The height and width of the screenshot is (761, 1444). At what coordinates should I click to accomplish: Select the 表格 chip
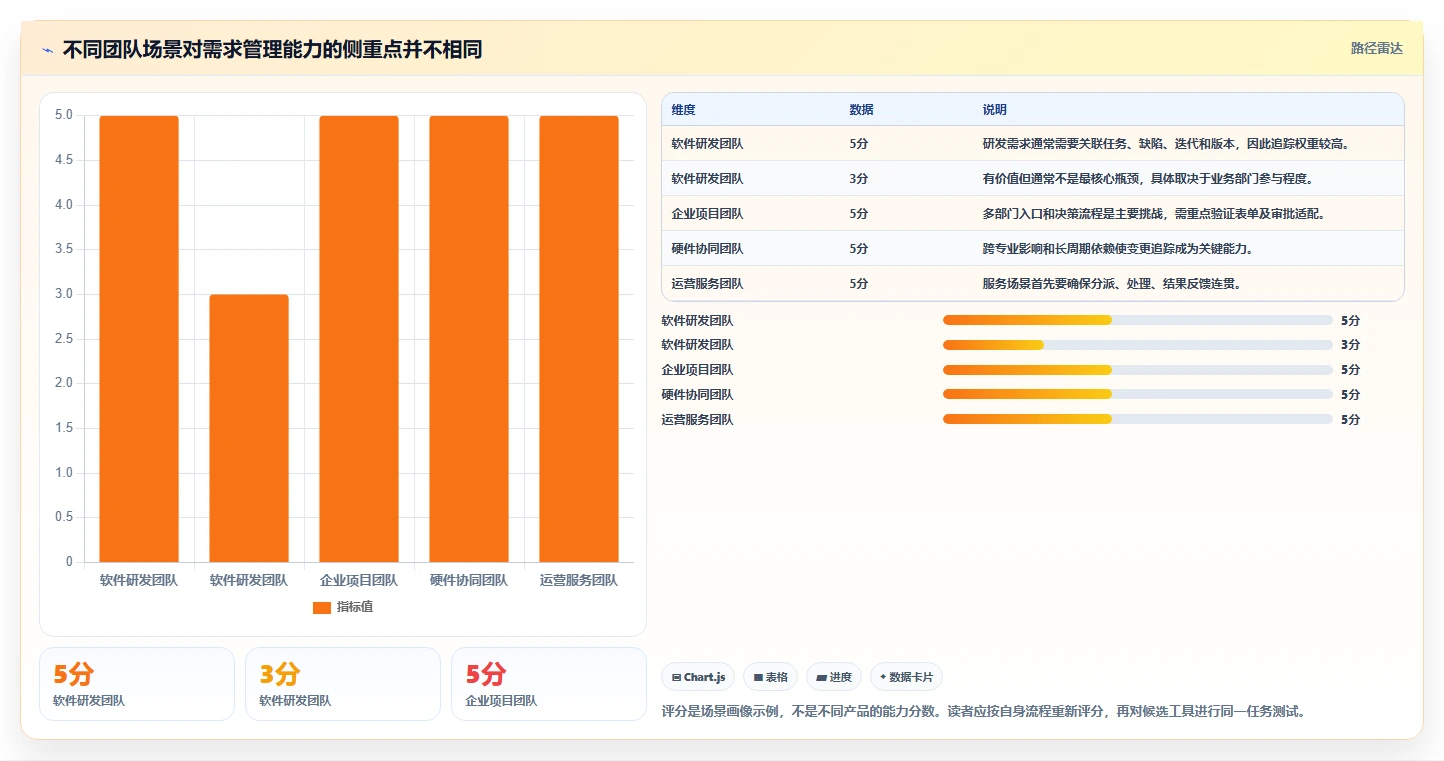coord(770,677)
